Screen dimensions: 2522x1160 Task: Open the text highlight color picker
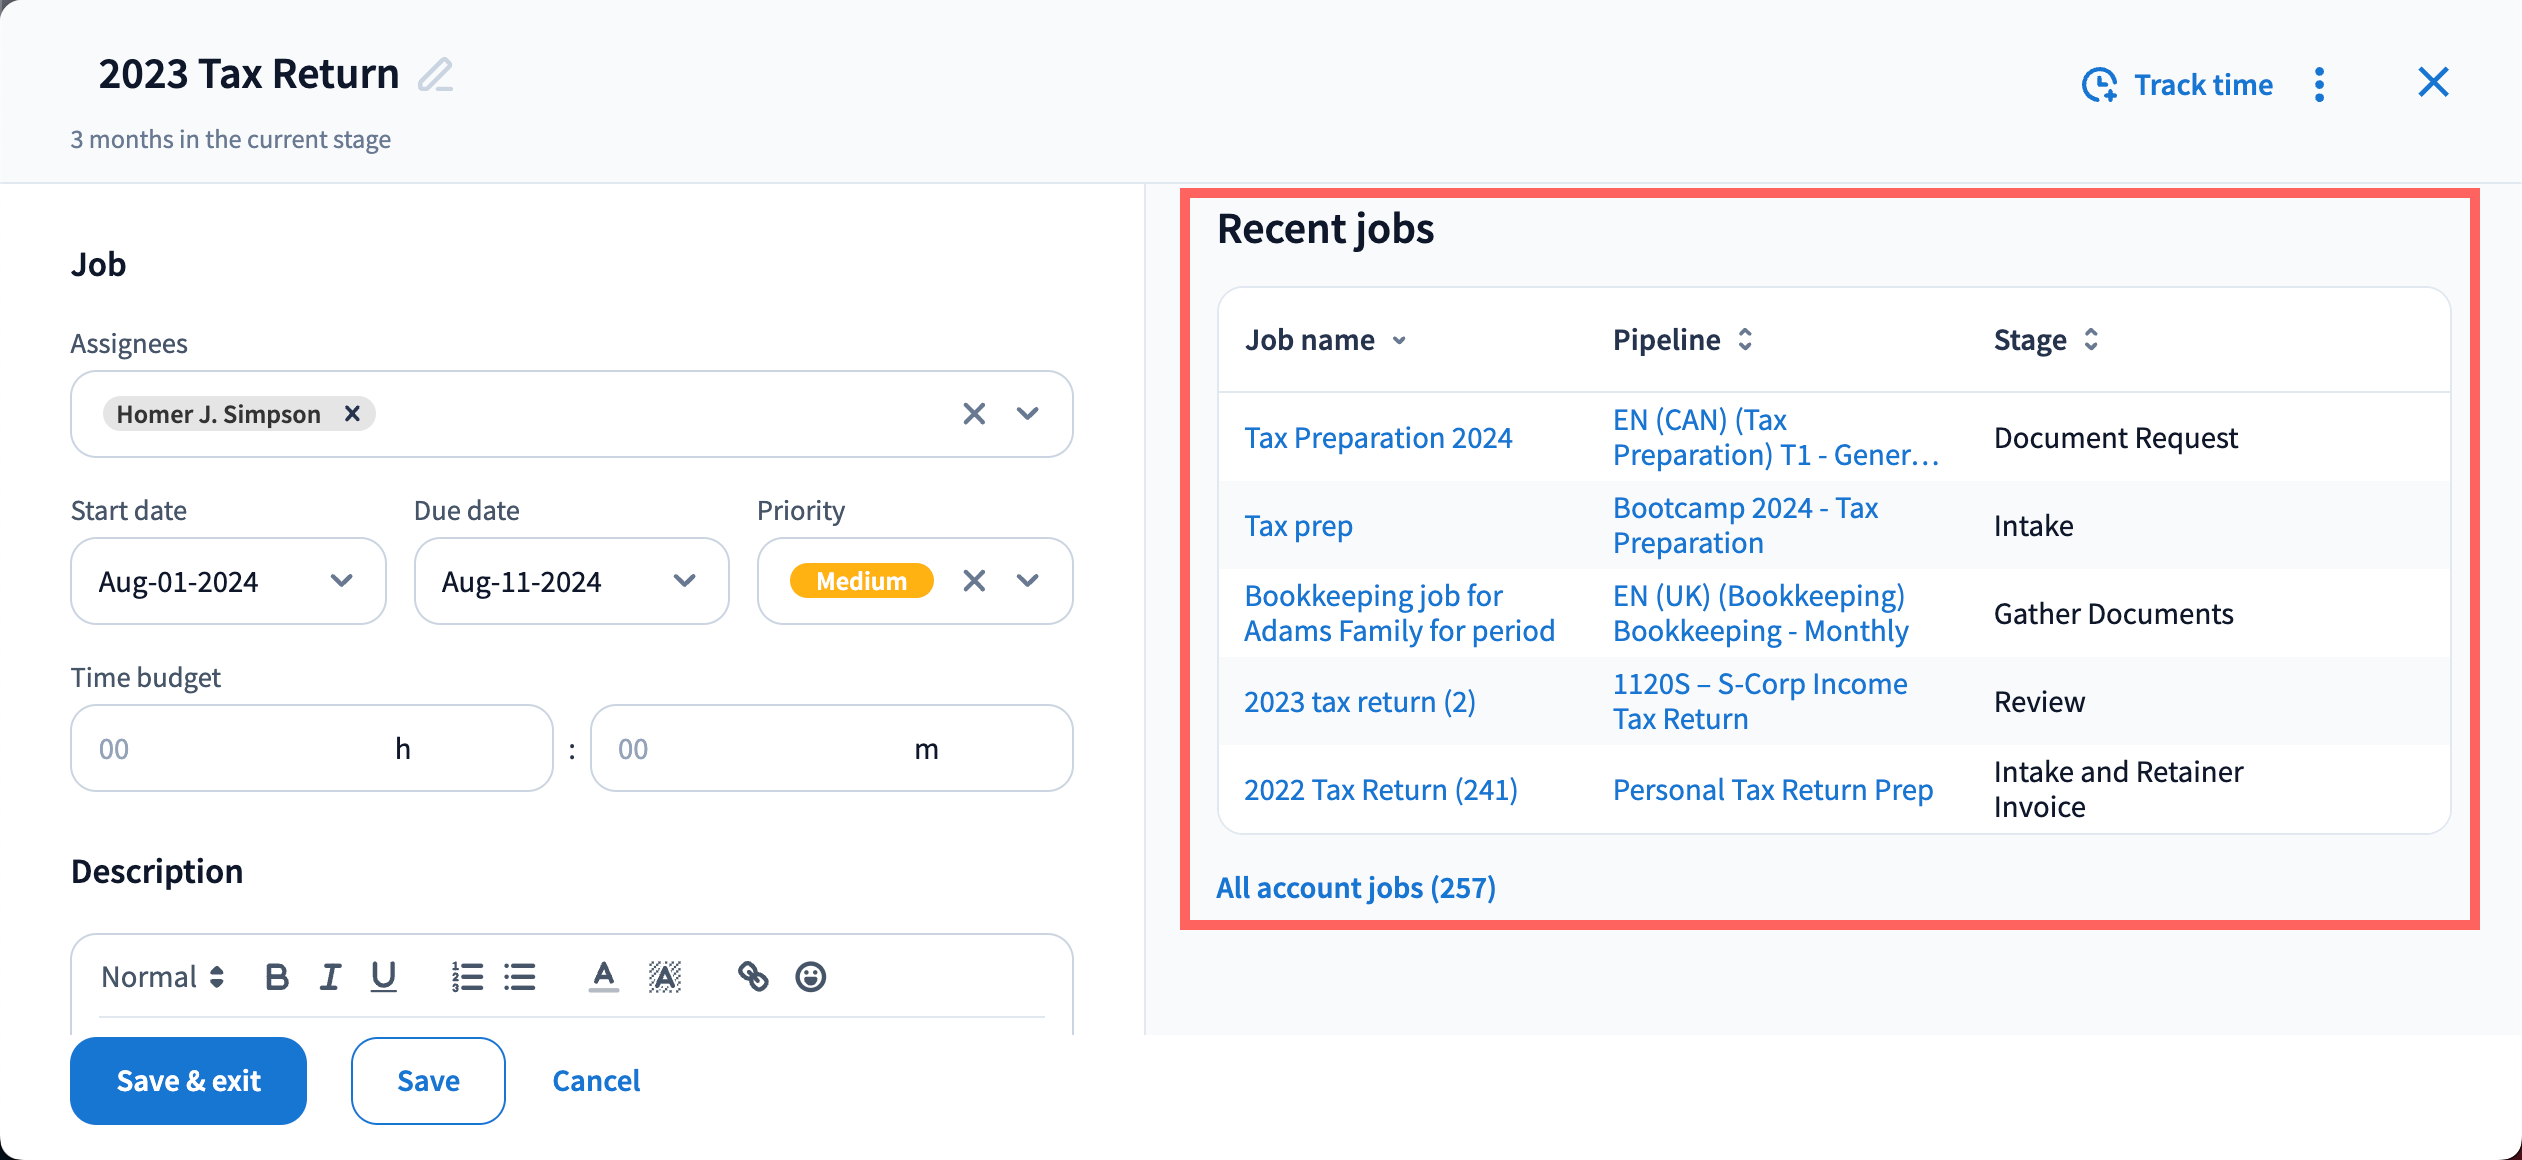664,976
